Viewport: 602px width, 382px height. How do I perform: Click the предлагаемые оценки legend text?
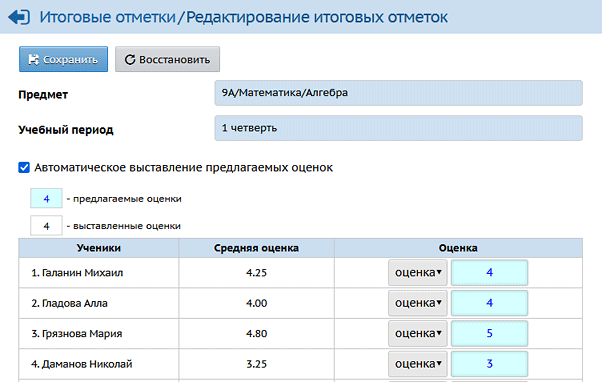[127, 199]
